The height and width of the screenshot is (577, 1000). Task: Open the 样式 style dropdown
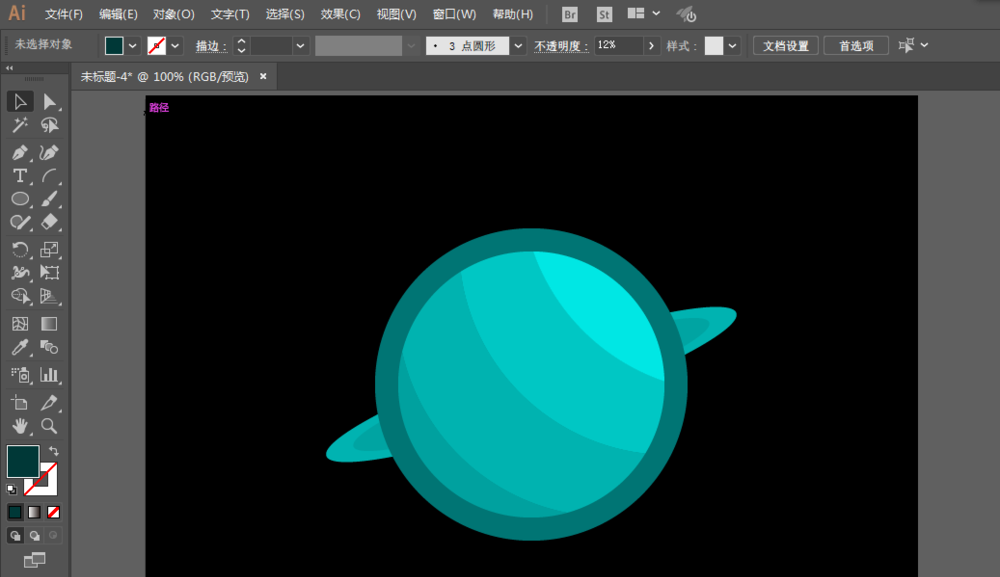pyautogui.click(x=734, y=45)
